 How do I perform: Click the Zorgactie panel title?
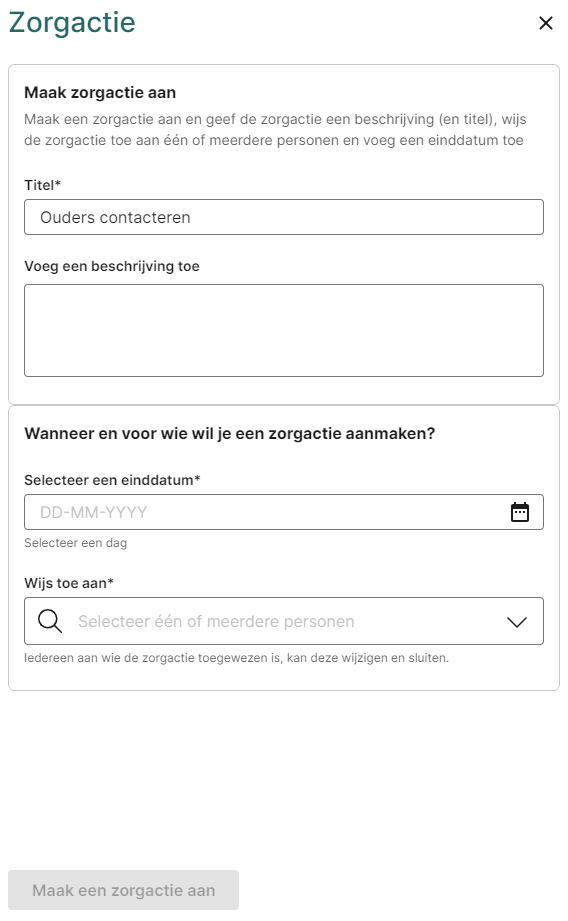[x=72, y=23]
